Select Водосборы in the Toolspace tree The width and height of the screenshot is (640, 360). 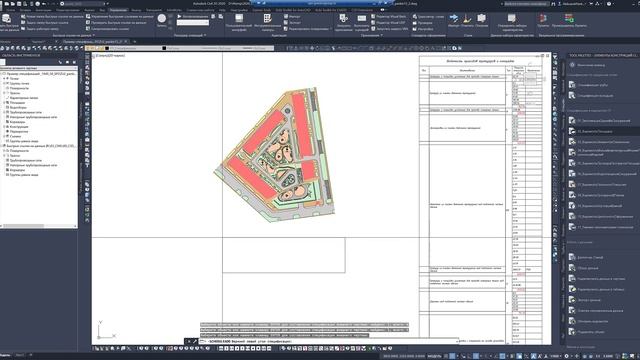[18, 107]
